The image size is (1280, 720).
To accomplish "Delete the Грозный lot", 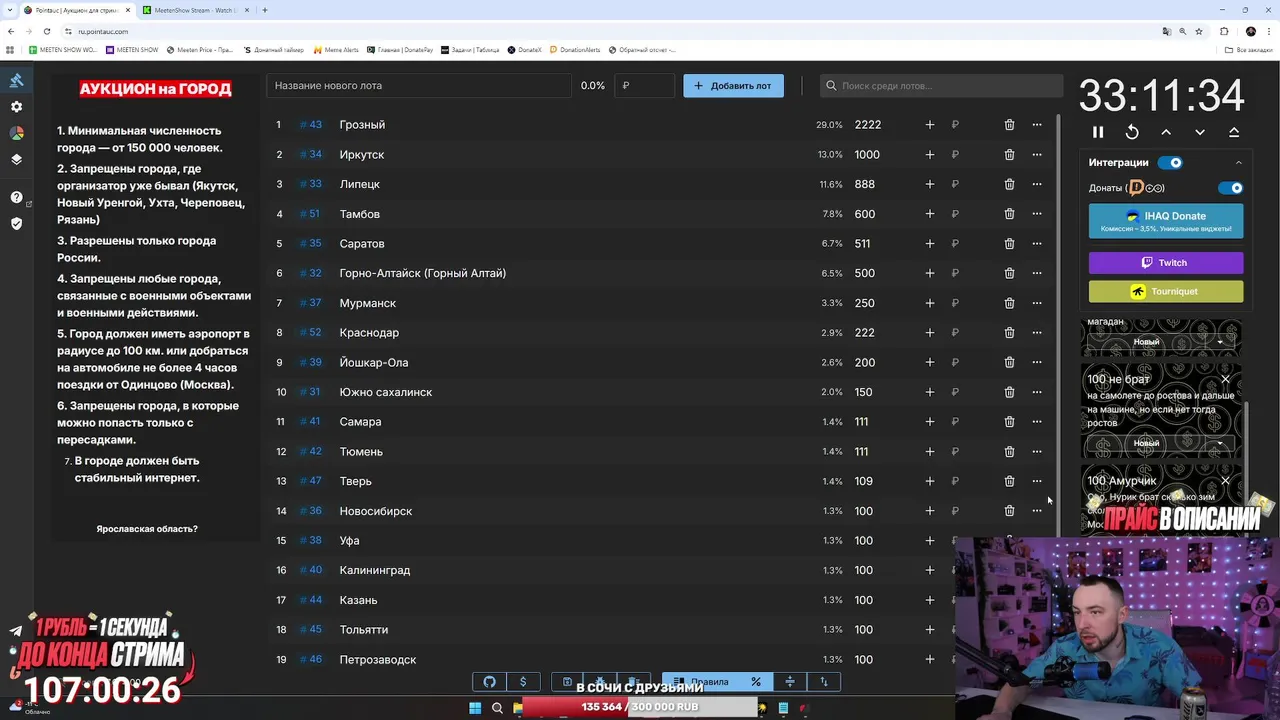I will (x=1009, y=125).
